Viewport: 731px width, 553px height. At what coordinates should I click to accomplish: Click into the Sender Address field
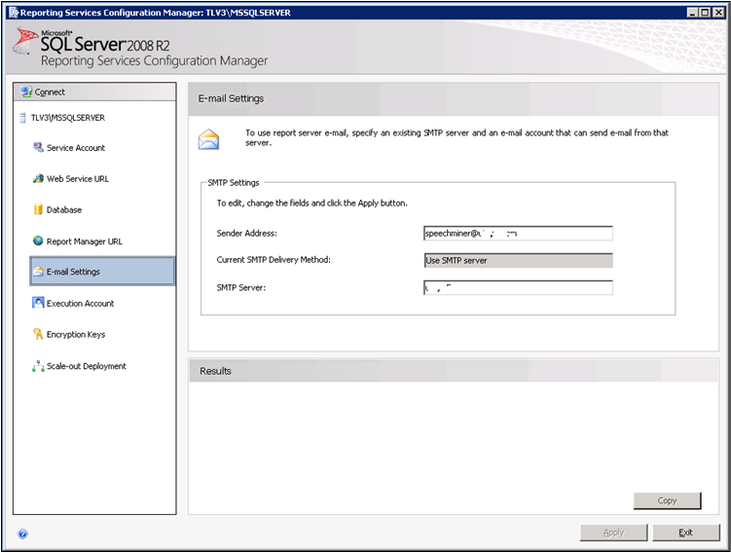[x=518, y=233]
